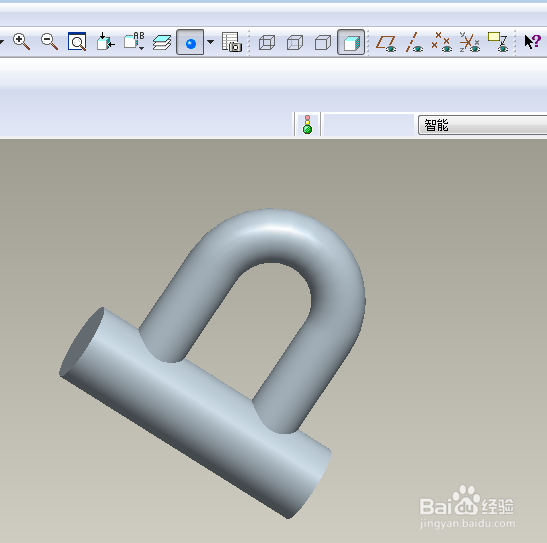Expand the appearance gallery dropdown arrow
Screen dimensions: 547x543
[x=210, y=42]
